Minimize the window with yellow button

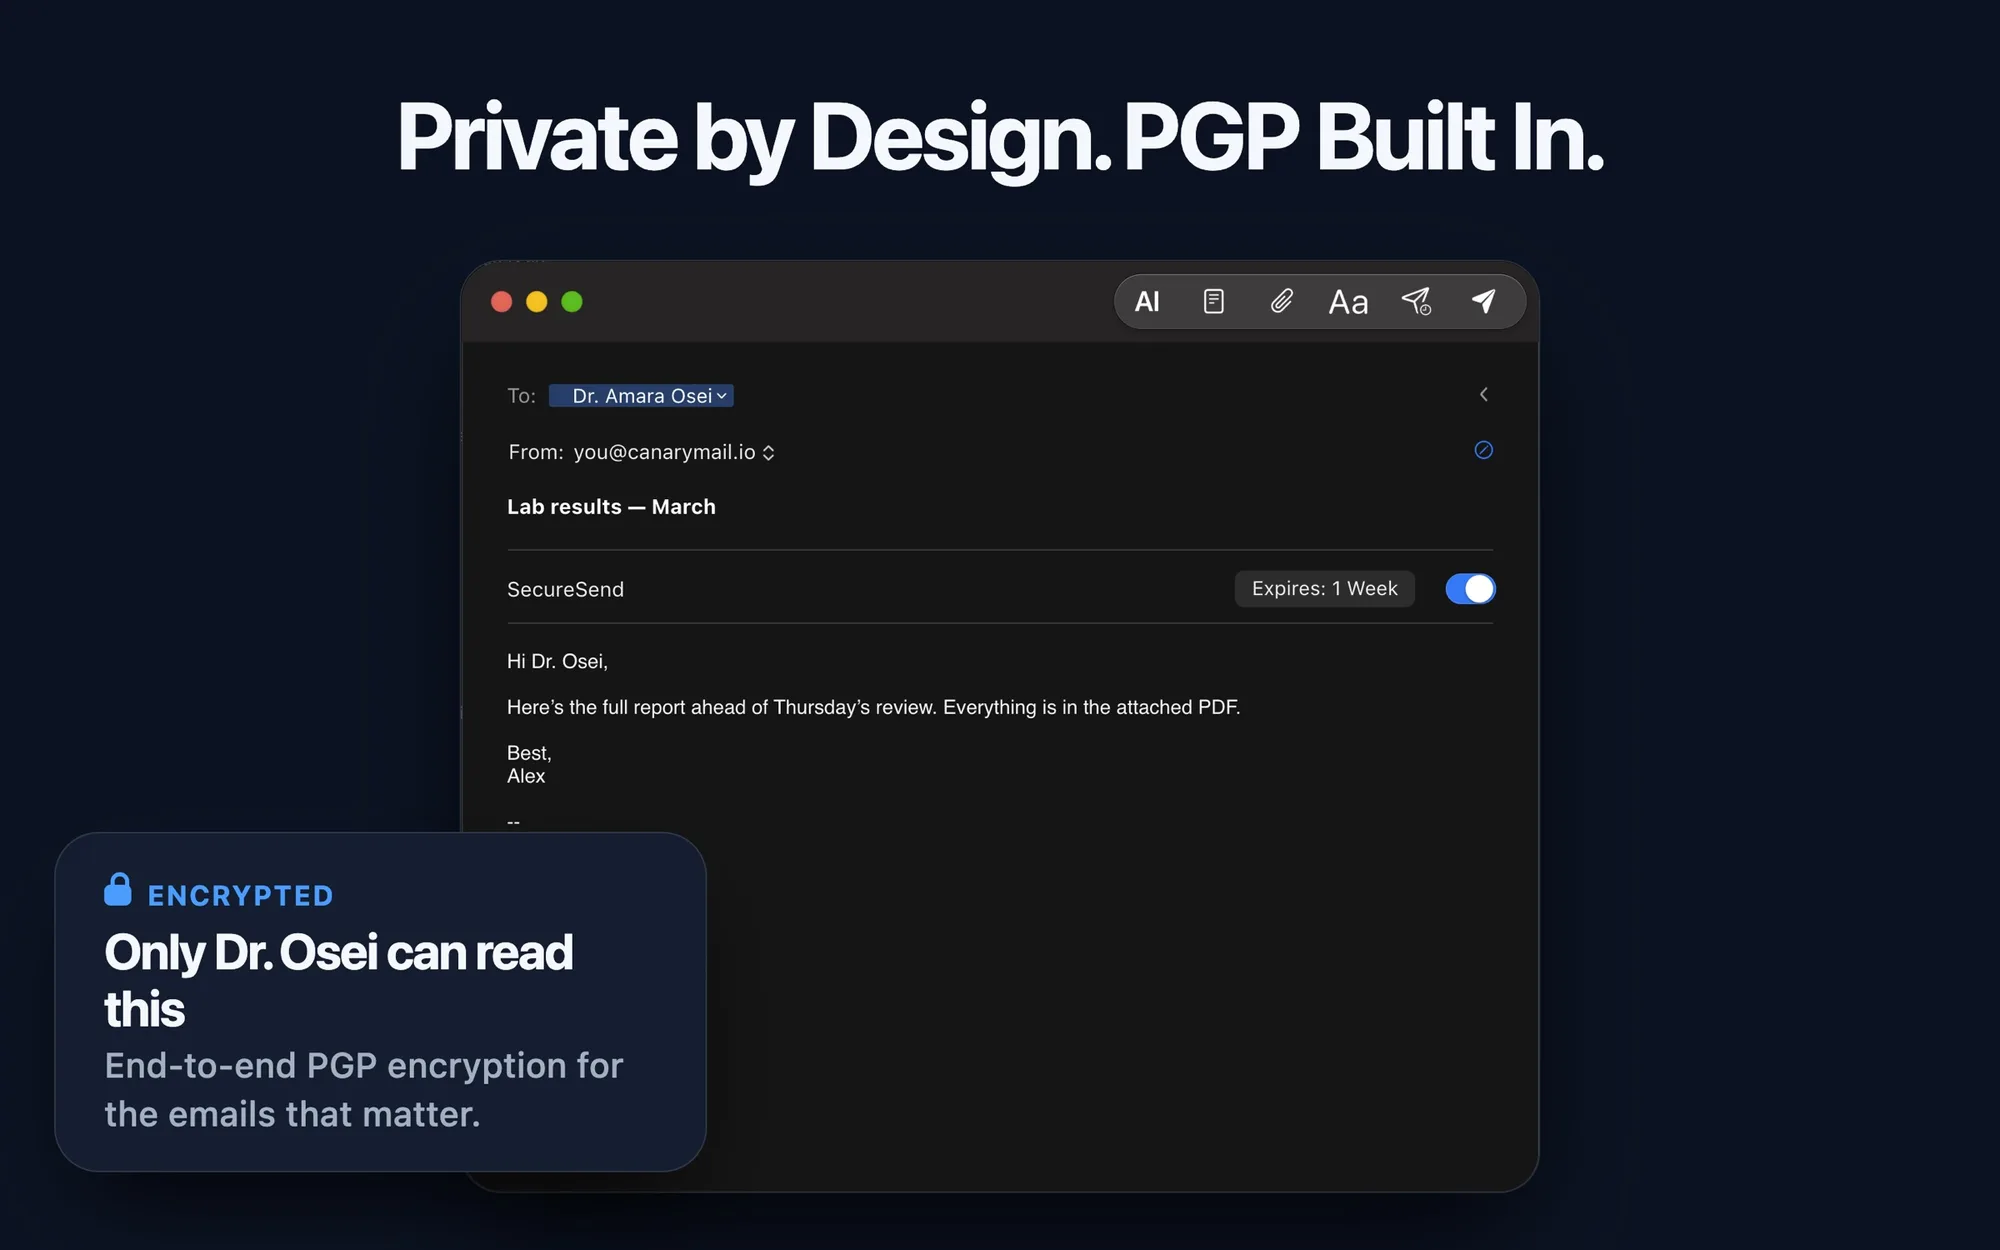[537, 302]
